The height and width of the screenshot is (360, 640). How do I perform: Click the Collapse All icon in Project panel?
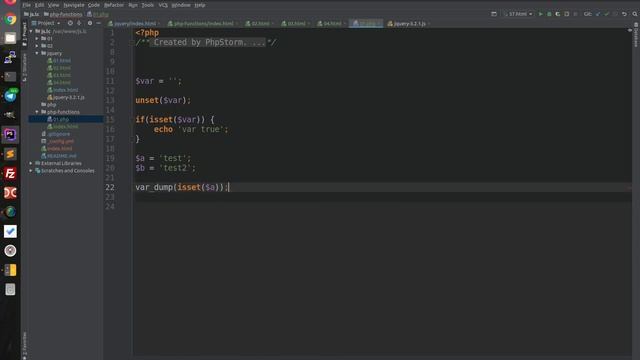pyautogui.click(x=79, y=23)
